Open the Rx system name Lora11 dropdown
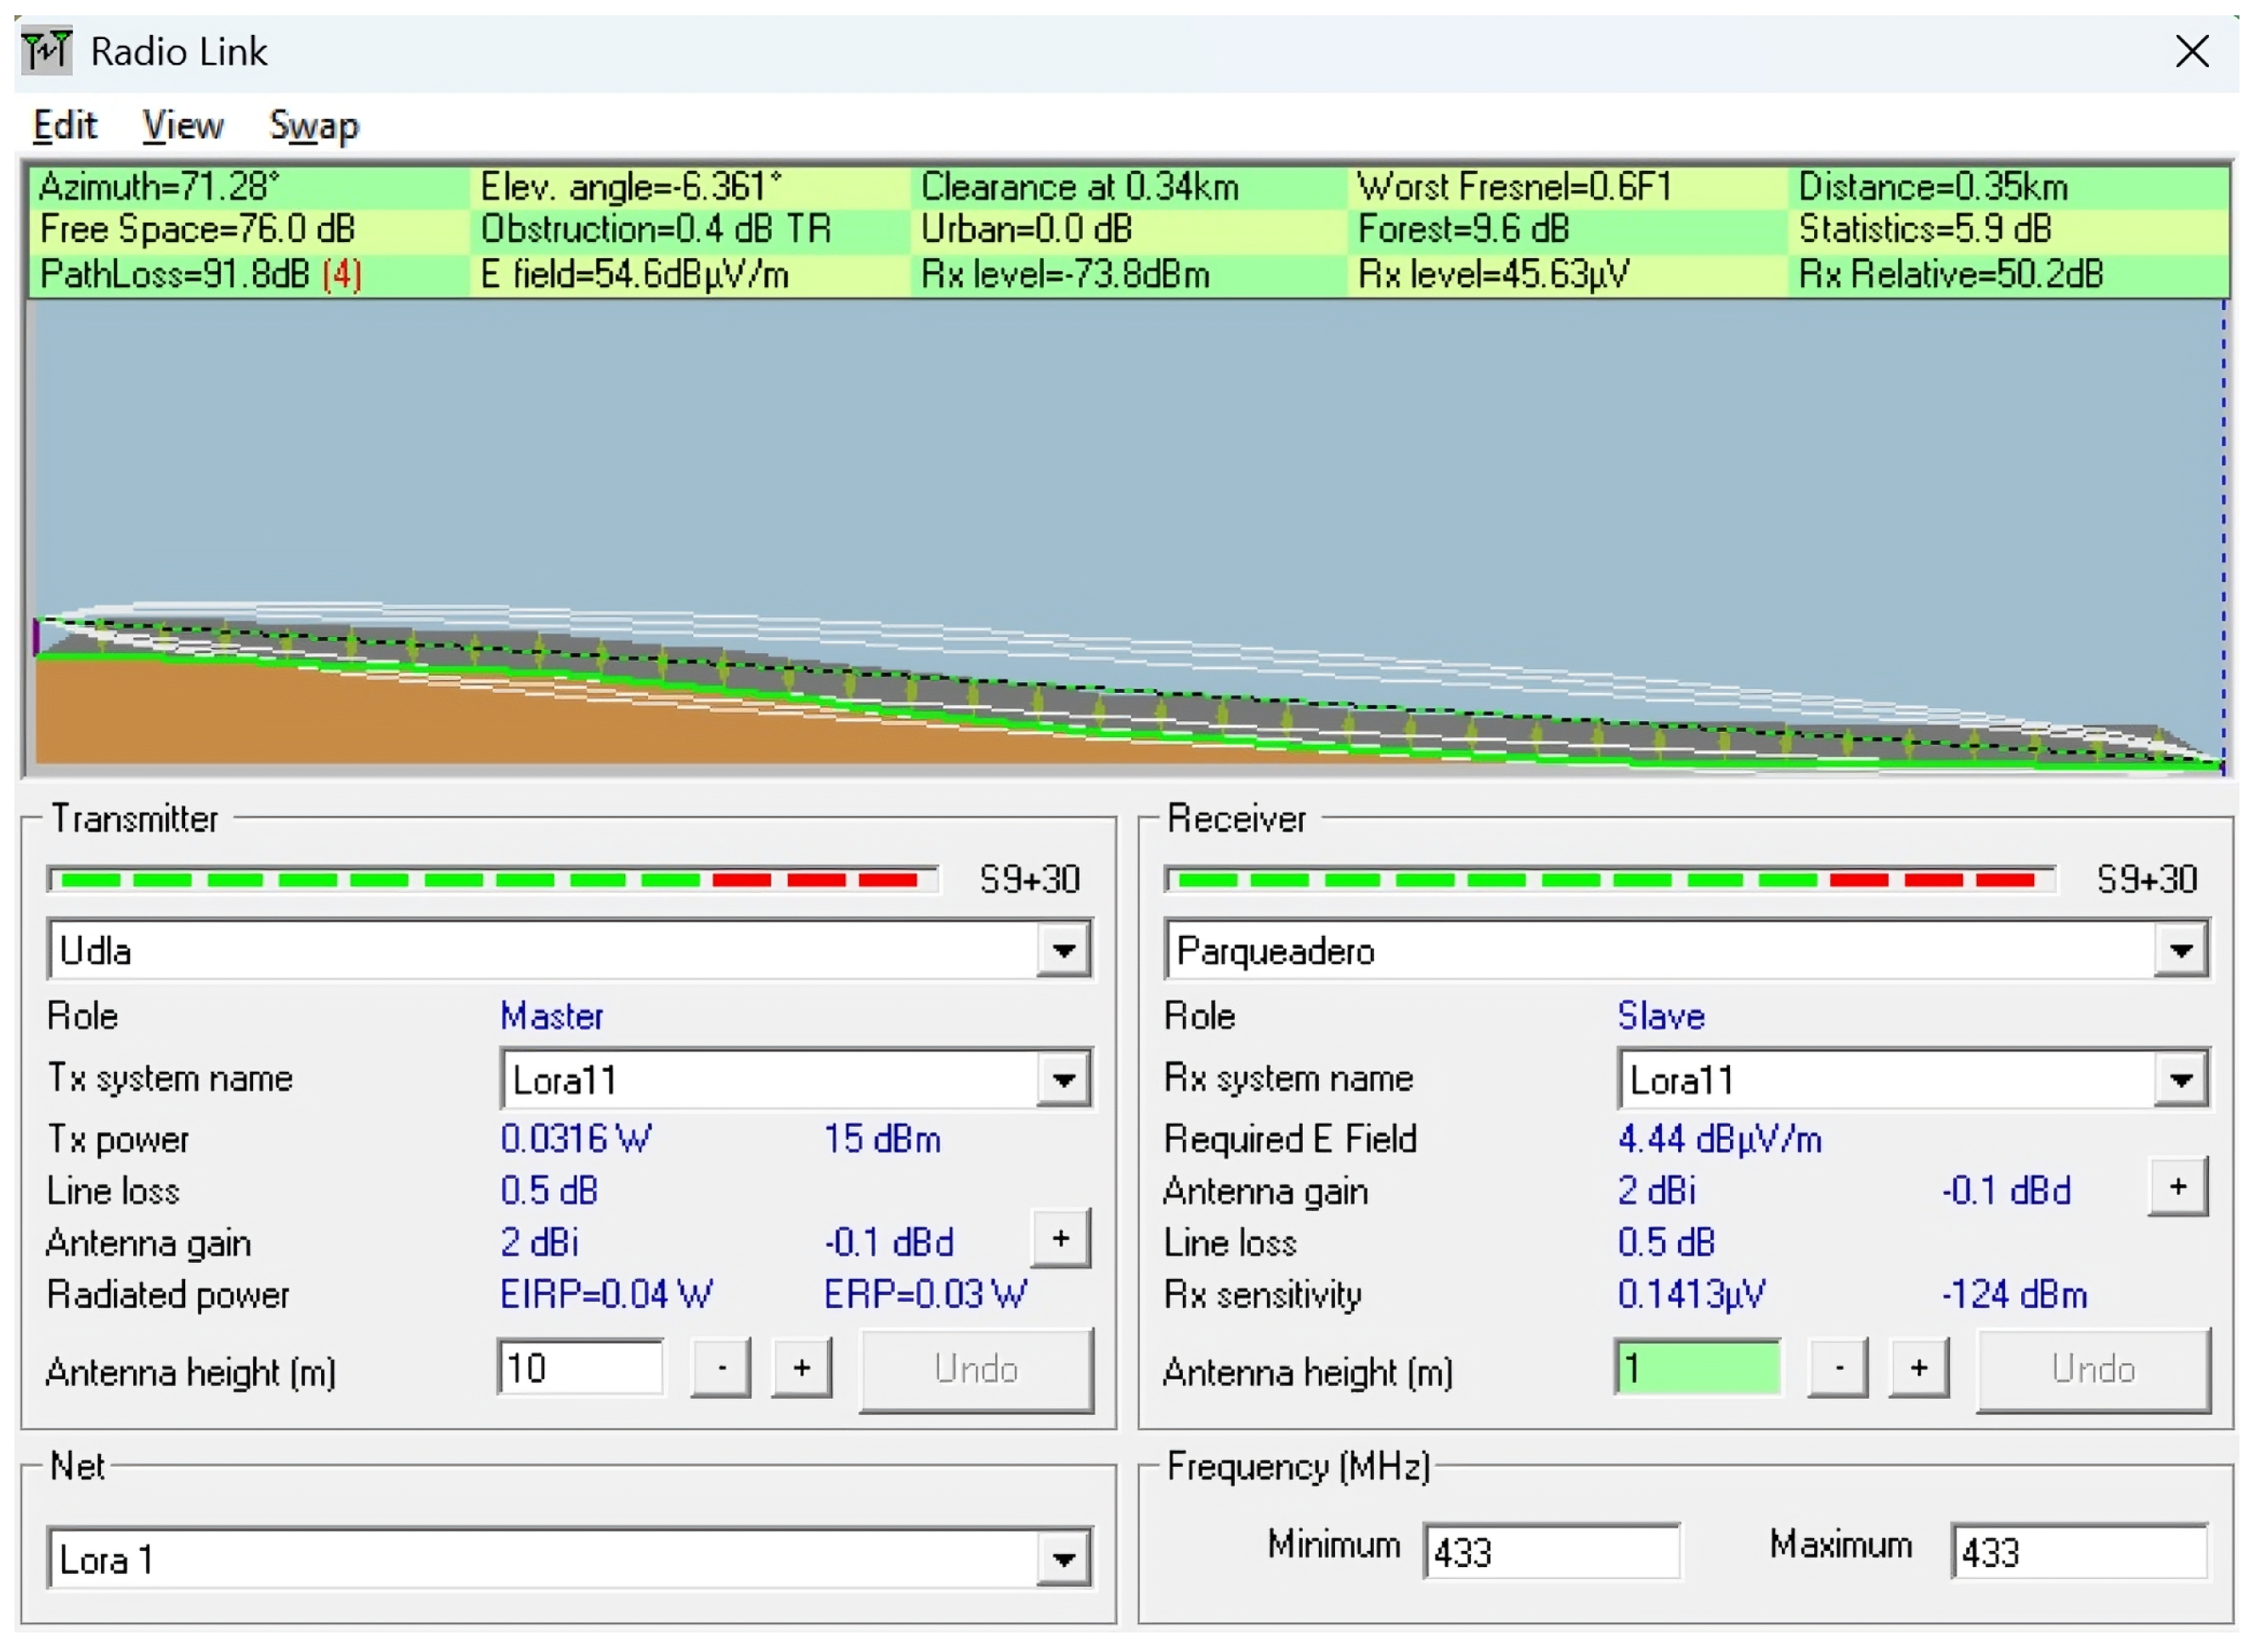The width and height of the screenshot is (2259, 1652). click(x=2180, y=1079)
